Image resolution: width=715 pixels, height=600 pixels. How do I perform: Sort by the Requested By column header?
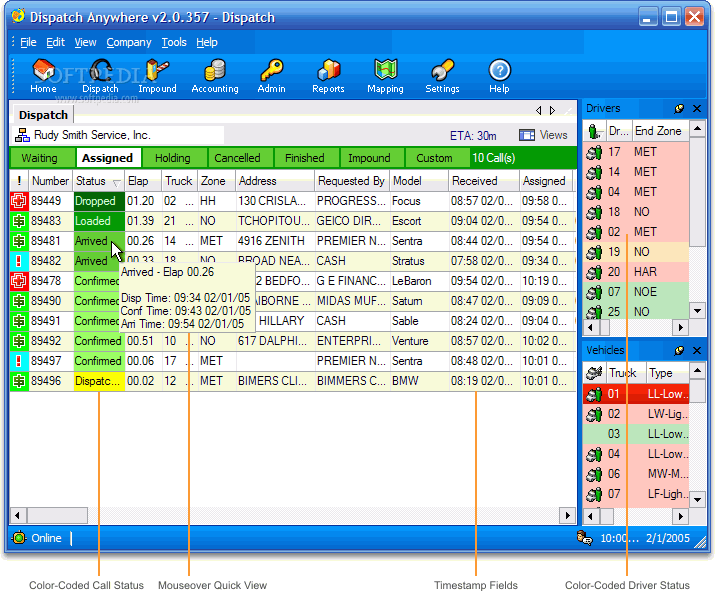point(352,181)
